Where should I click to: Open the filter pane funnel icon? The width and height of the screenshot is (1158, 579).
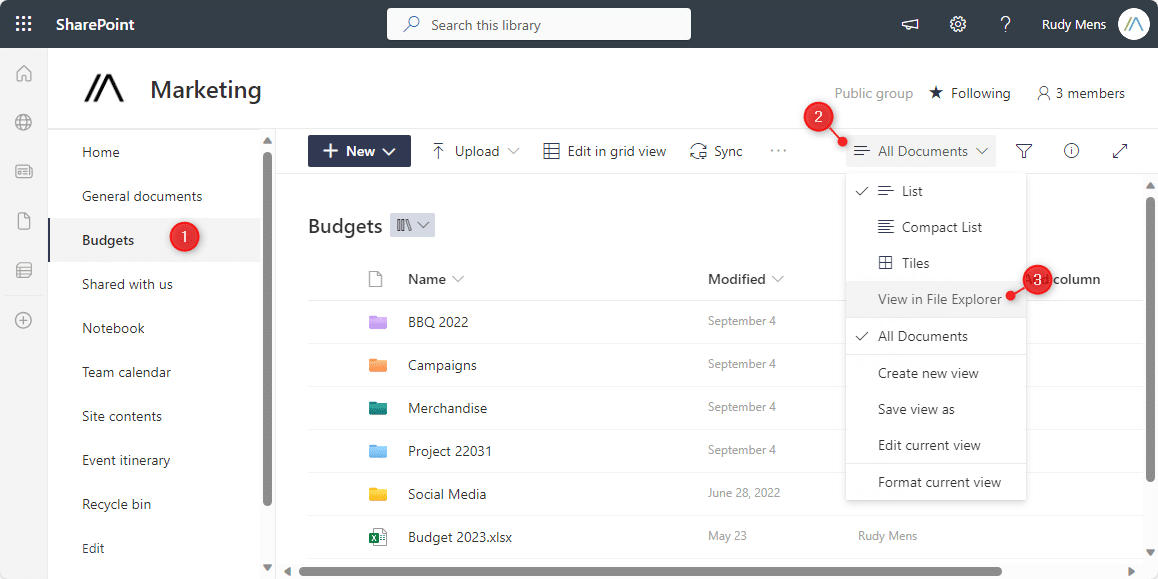coord(1024,151)
